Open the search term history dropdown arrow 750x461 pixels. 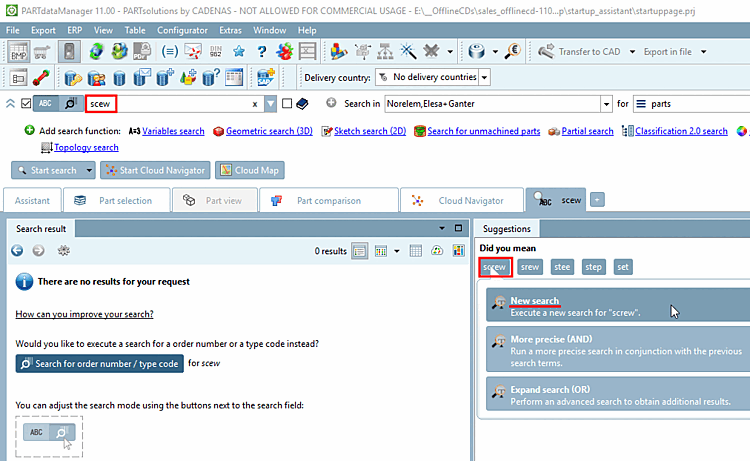pyautogui.click(x=270, y=104)
